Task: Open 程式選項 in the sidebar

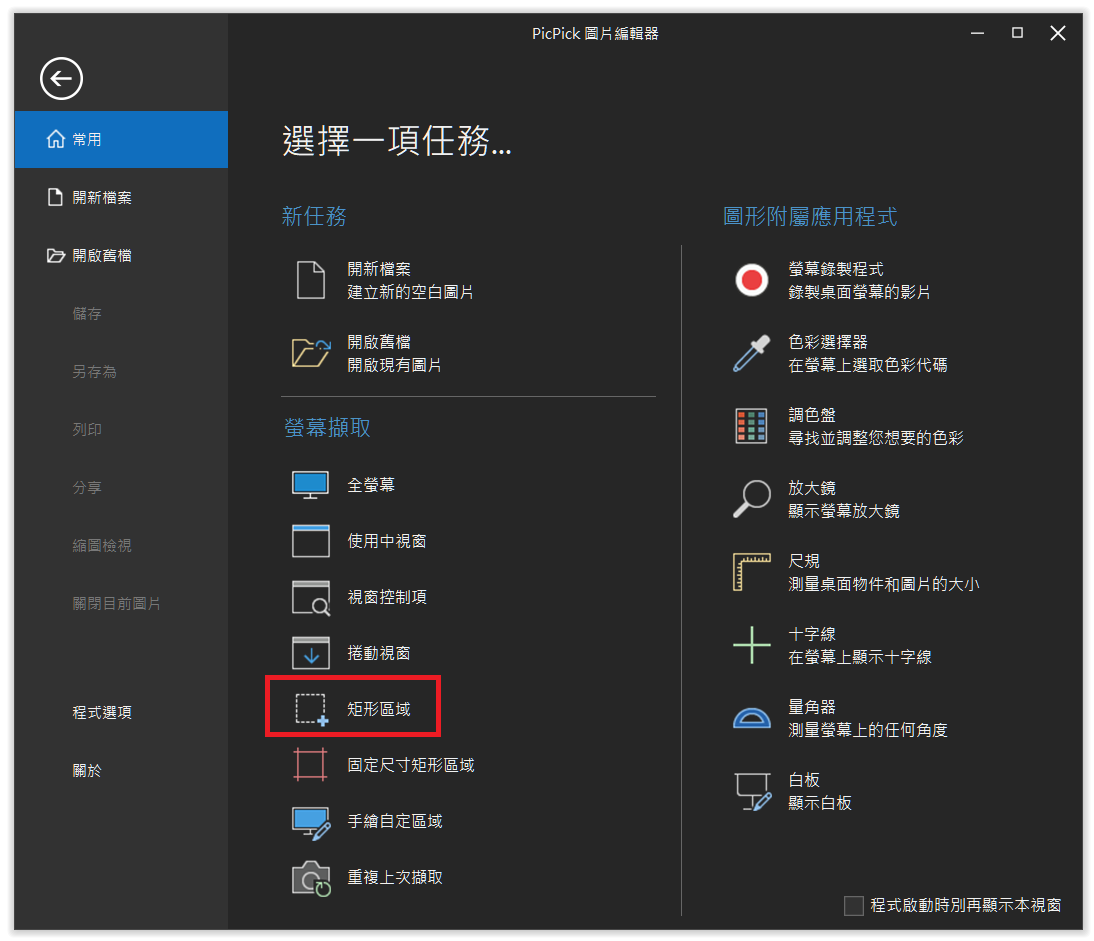Action: pyautogui.click(x=102, y=712)
